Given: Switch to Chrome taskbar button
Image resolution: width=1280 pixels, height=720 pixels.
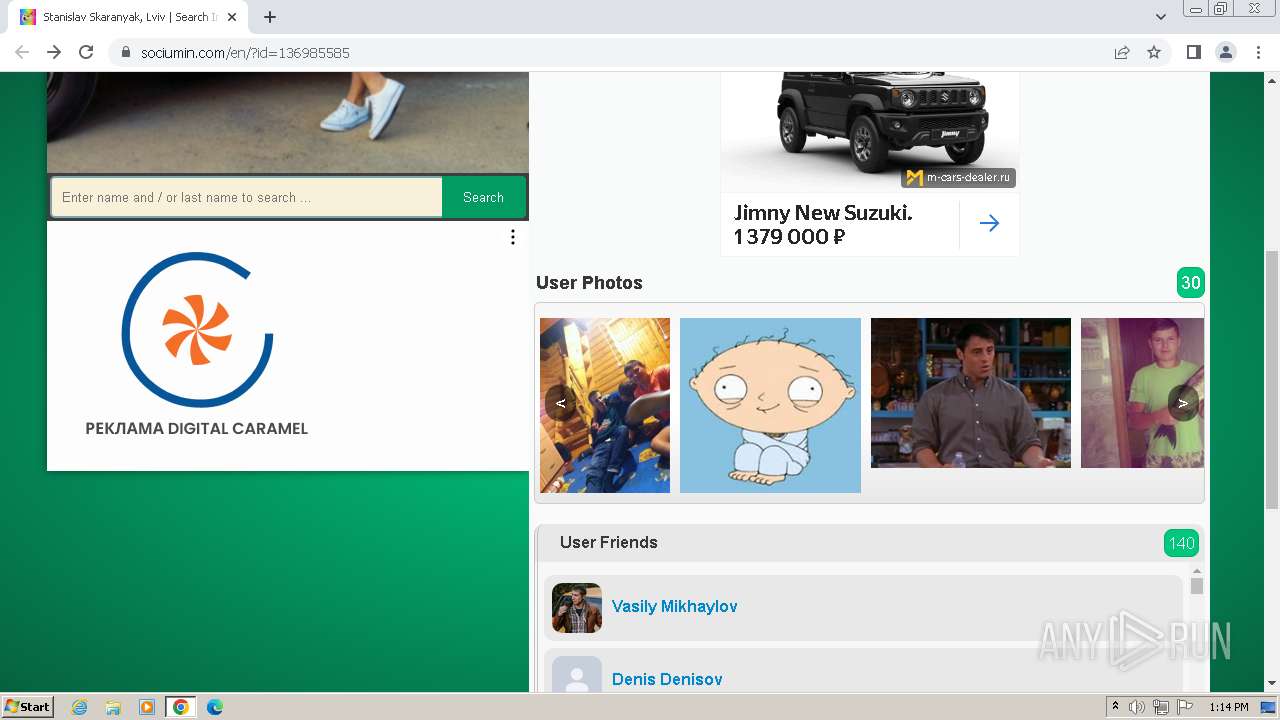Looking at the screenshot, I should pyautogui.click(x=181, y=707).
